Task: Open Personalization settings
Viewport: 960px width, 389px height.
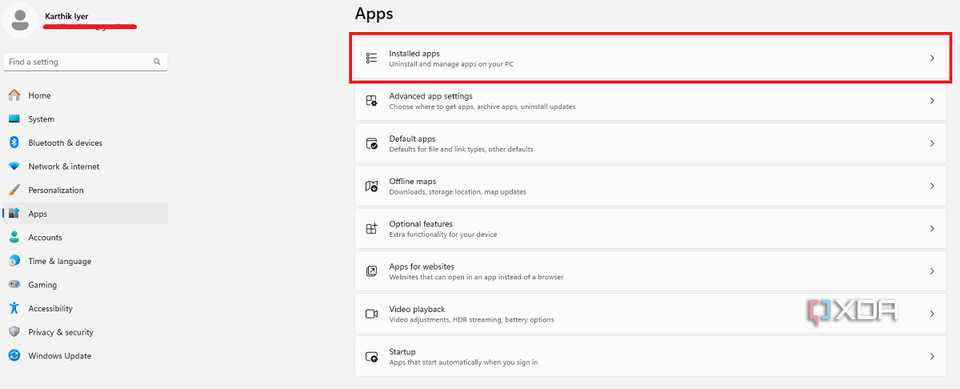Action: [85, 190]
